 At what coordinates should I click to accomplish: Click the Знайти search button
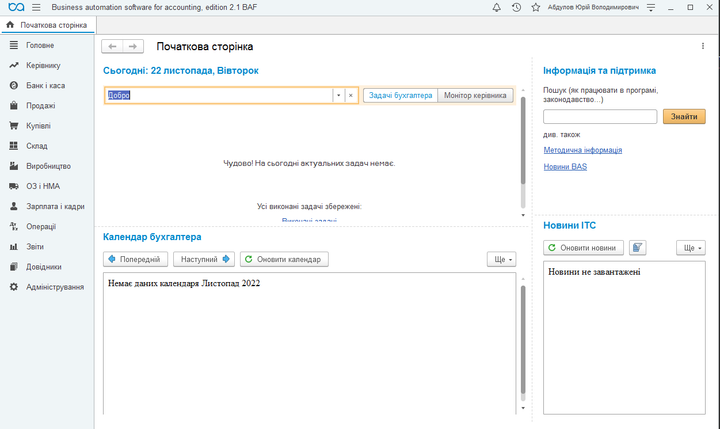[684, 117]
